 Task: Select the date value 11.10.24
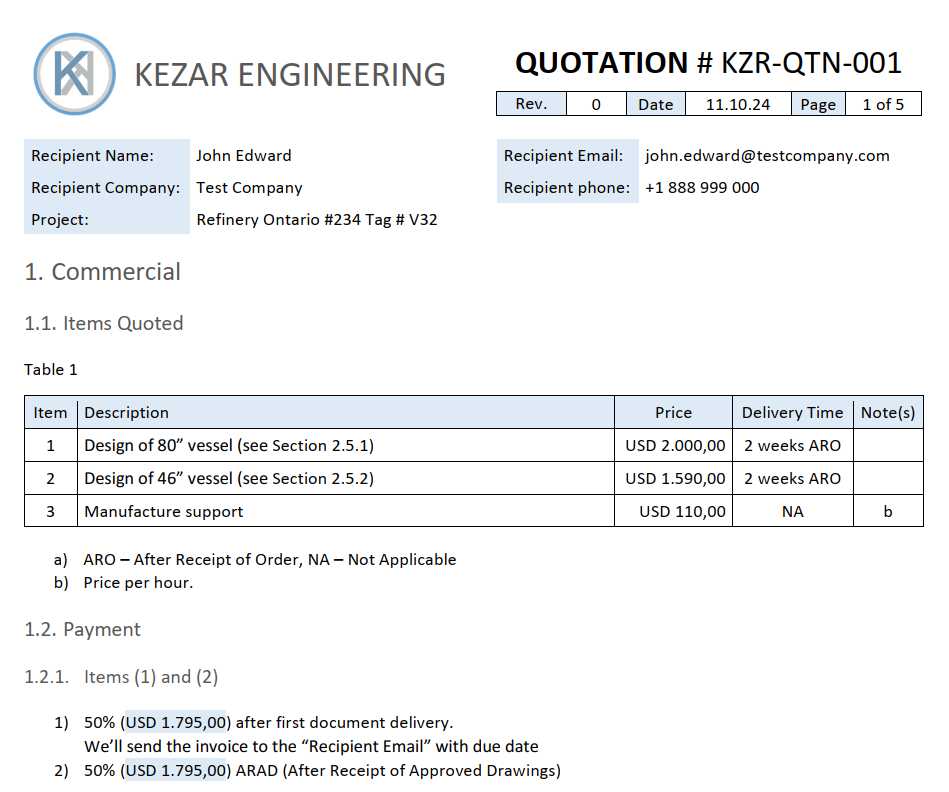pyautogui.click(x=738, y=104)
